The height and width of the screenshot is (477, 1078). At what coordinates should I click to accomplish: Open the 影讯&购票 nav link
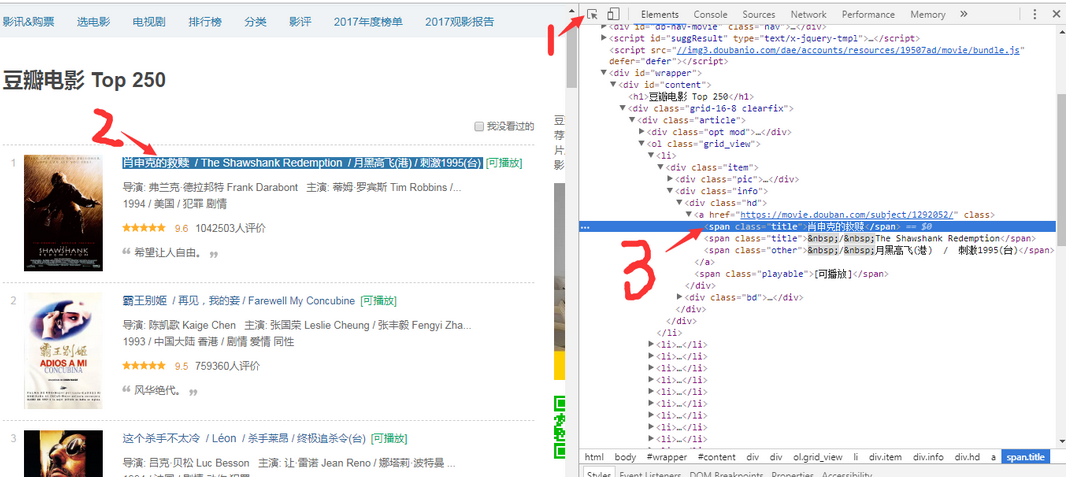tap(28, 21)
